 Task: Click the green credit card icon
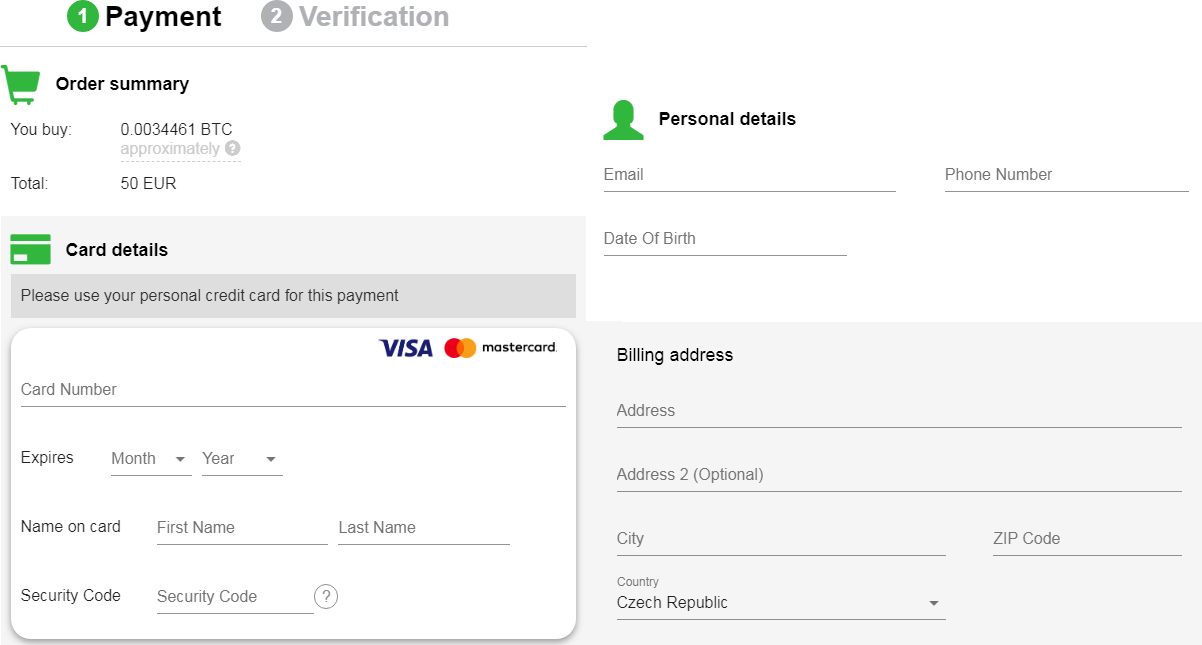click(30, 249)
